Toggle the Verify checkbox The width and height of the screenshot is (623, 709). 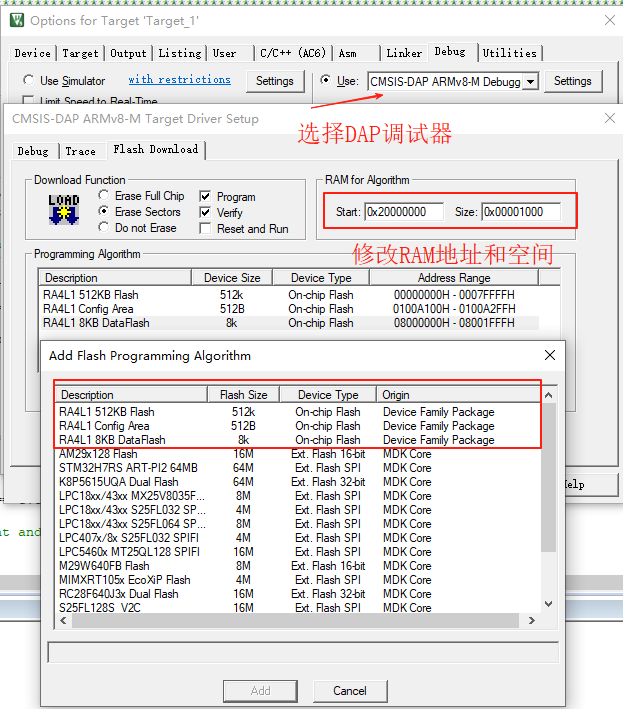(205, 212)
